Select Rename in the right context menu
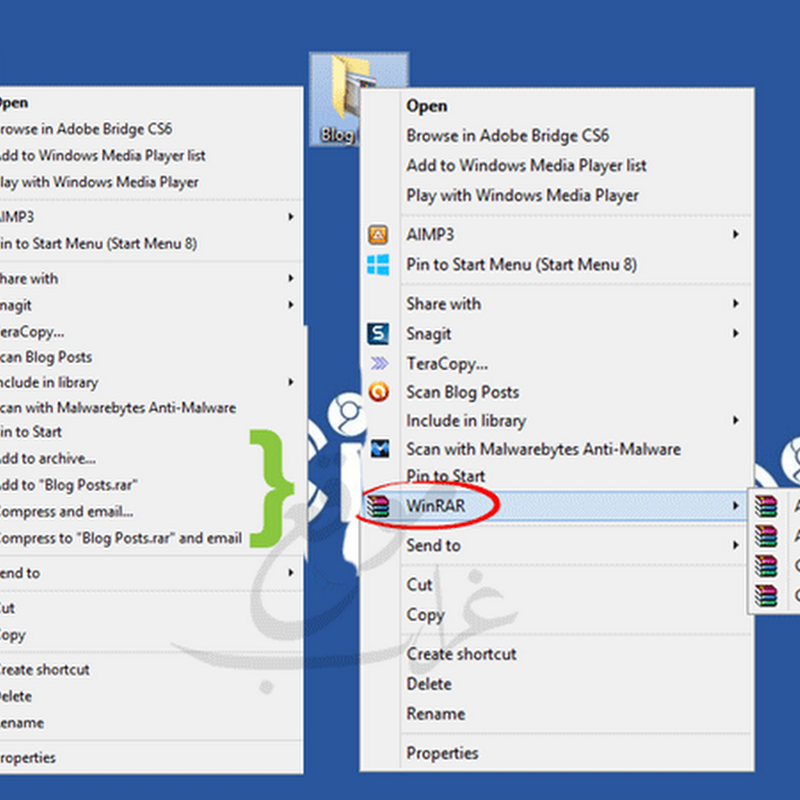The image size is (800, 800). pyautogui.click(x=436, y=714)
